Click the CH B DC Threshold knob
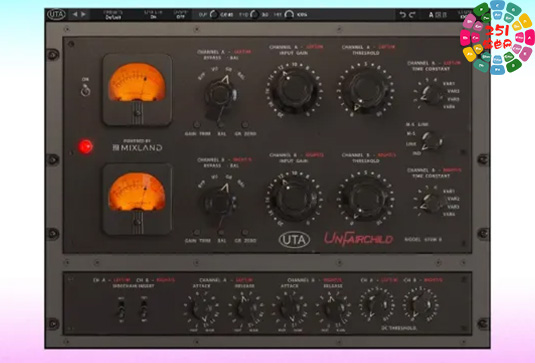The image size is (535, 363). (x=420, y=305)
